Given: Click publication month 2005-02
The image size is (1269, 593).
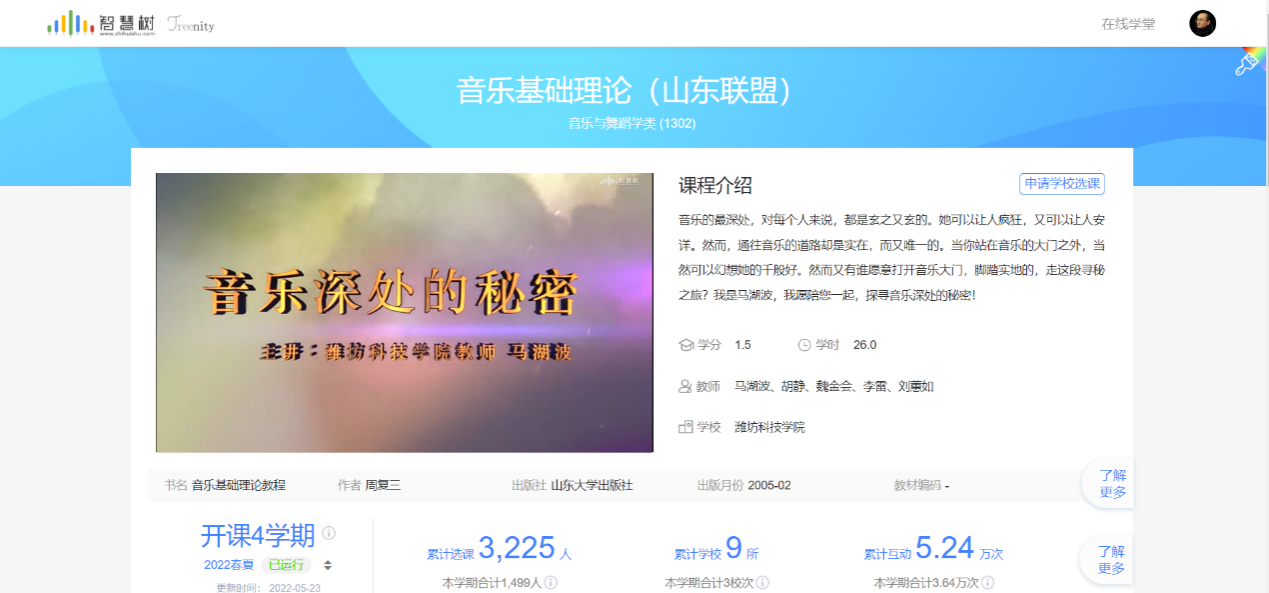Looking at the screenshot, I should [769, 485].
